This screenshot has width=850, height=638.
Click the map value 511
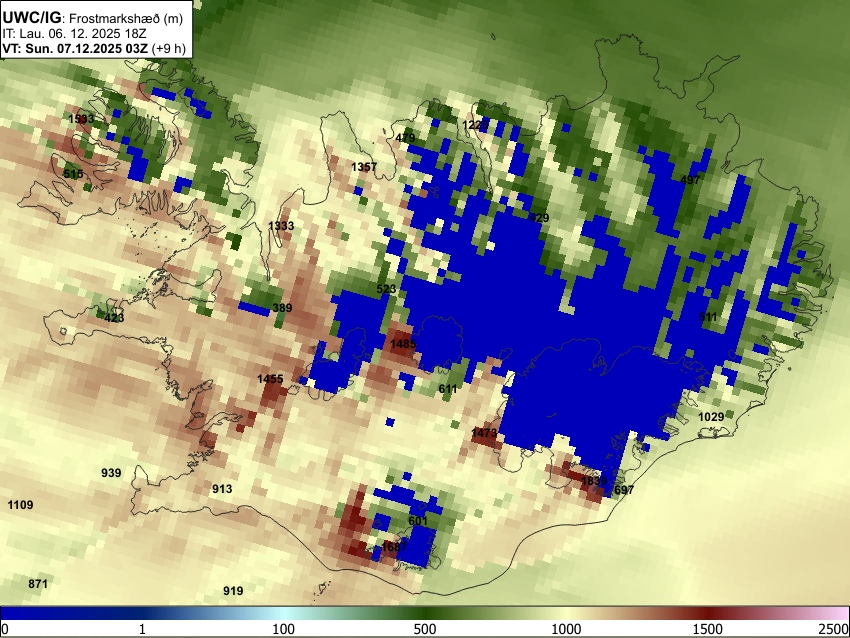point(707,317)
